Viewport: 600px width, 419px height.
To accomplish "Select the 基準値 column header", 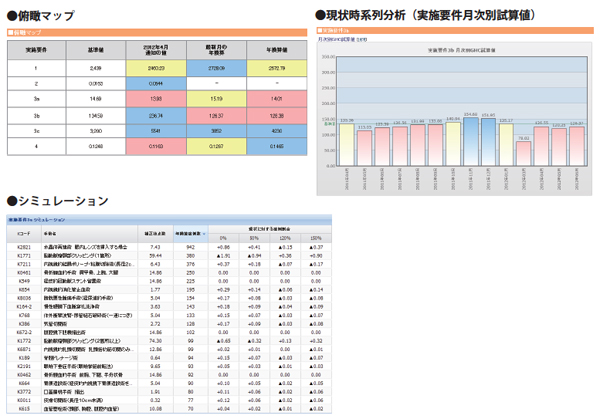I will tap(95, 49).
